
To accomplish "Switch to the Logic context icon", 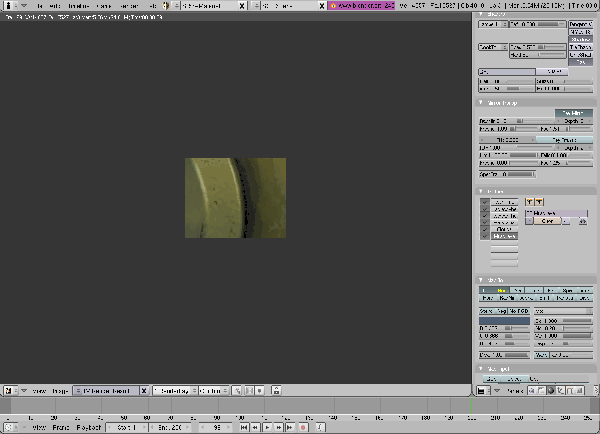I will (x=532, y=391).
